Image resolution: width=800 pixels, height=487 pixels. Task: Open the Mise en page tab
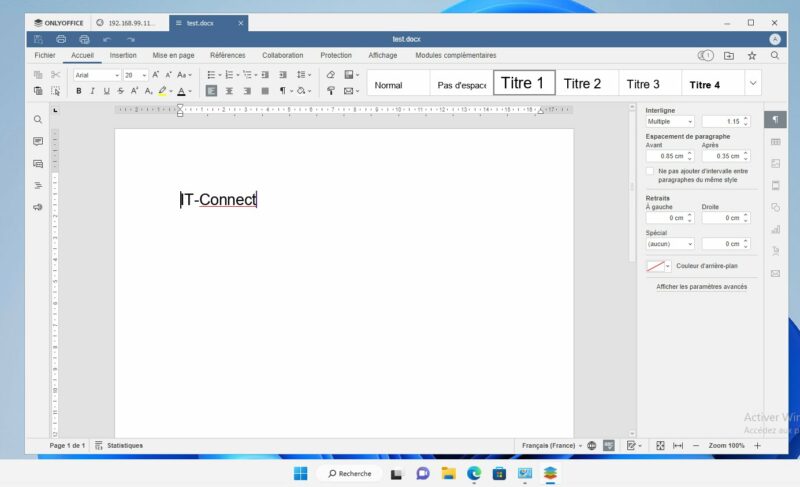173,55
